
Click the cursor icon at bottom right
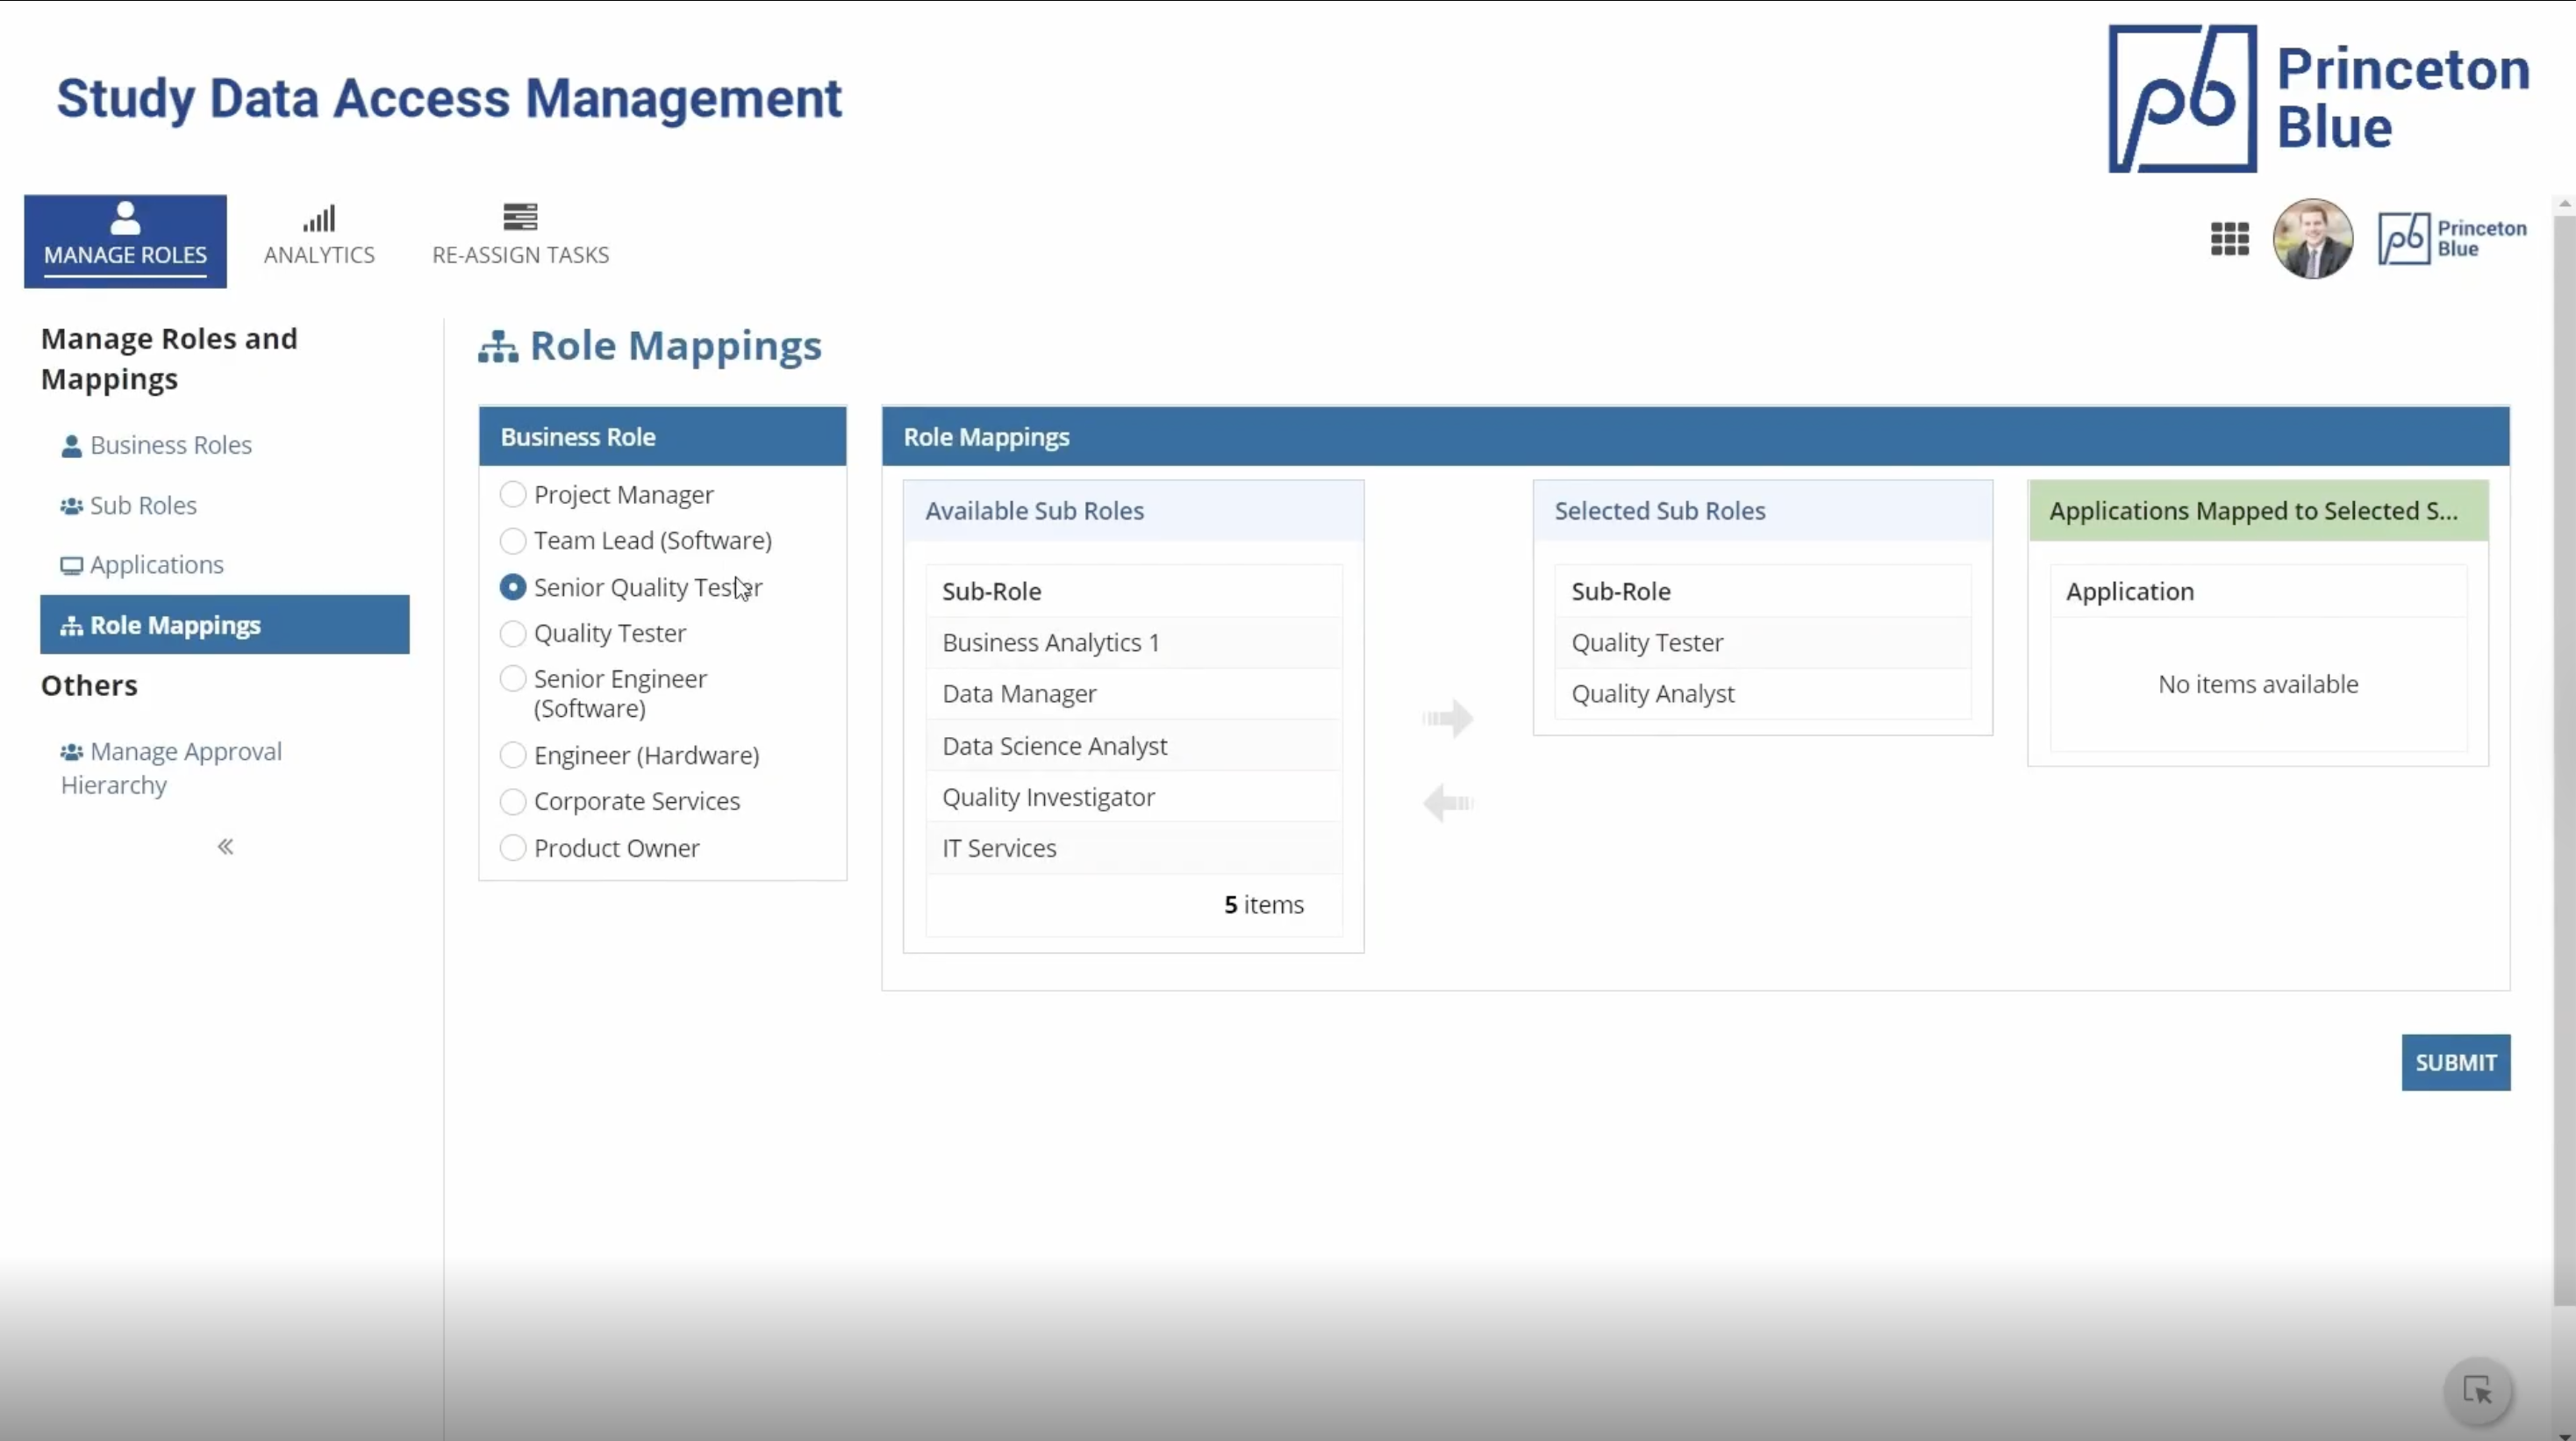click(2477, 1390)
